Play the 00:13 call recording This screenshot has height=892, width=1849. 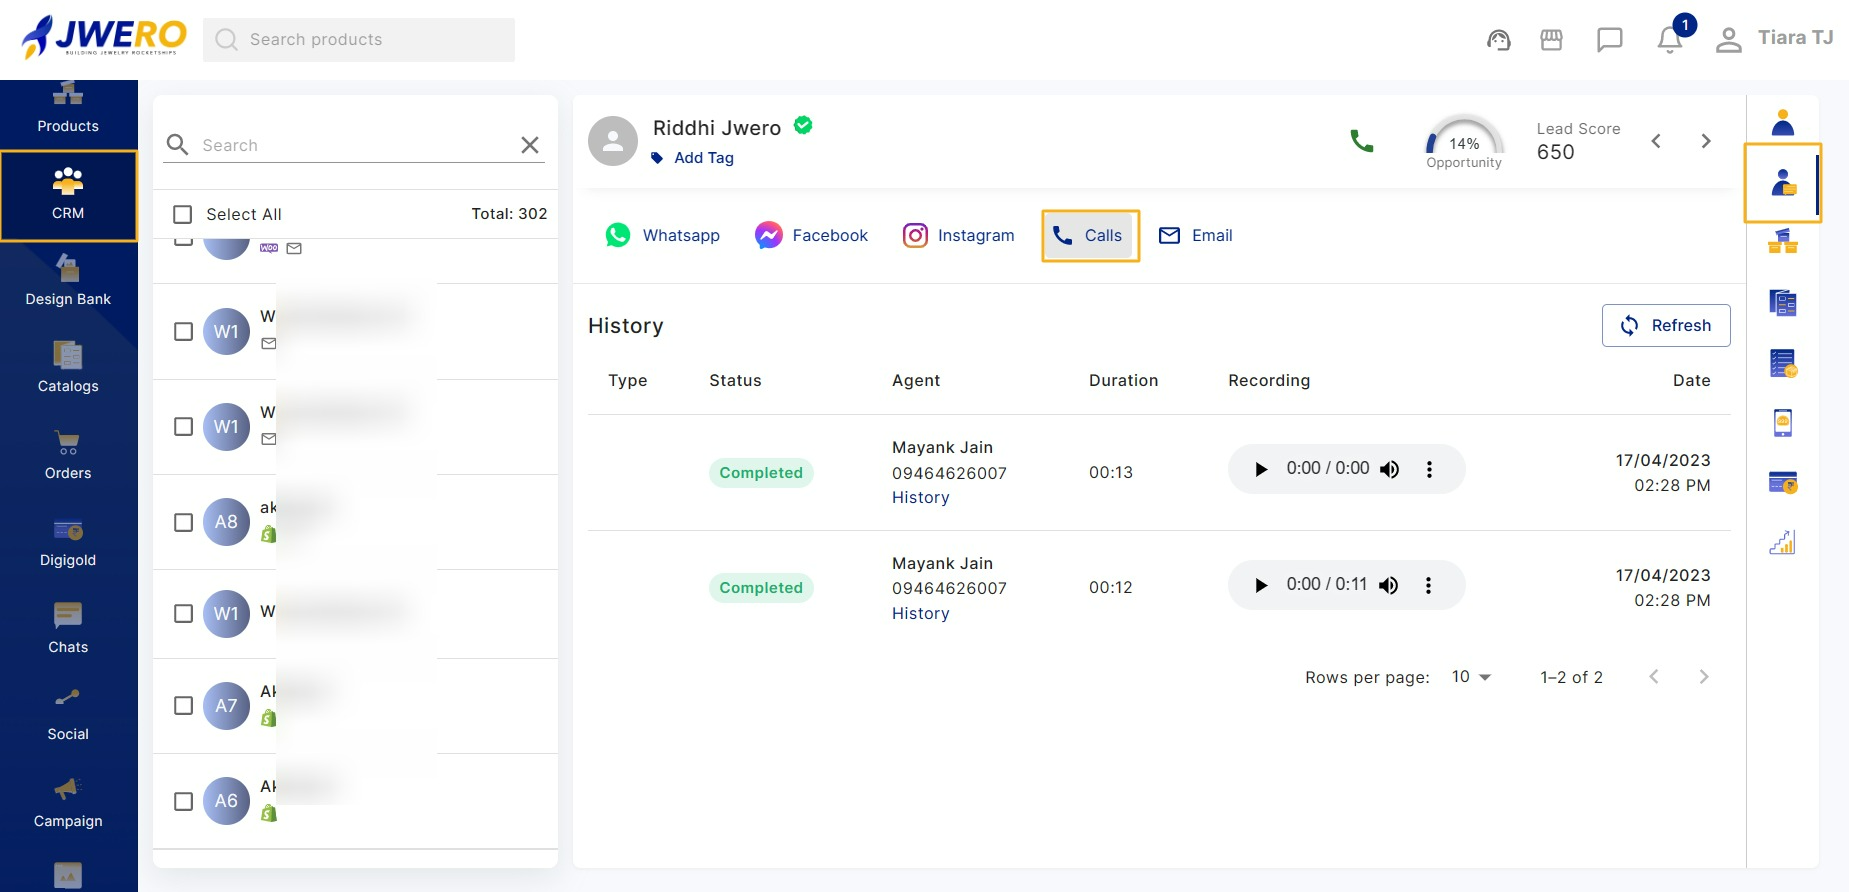[x=1261, y=469]
